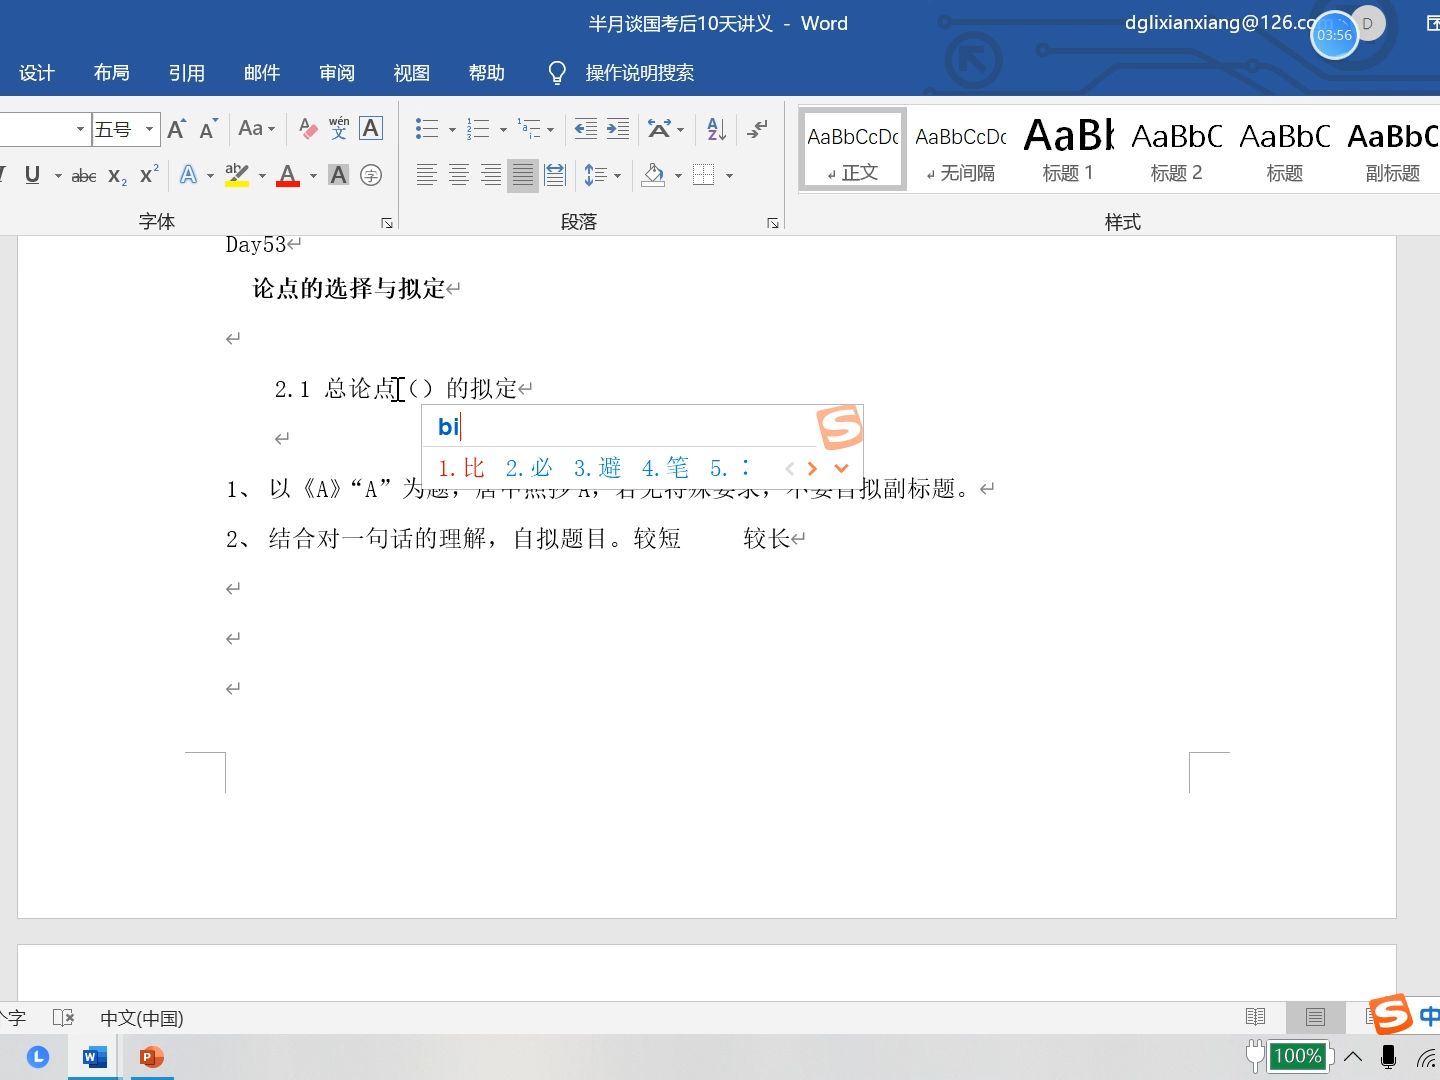The image size is (1440, 1080).
Task: Open the 帮助 tab
Action: pyautogui.click(x=487, y=73)
